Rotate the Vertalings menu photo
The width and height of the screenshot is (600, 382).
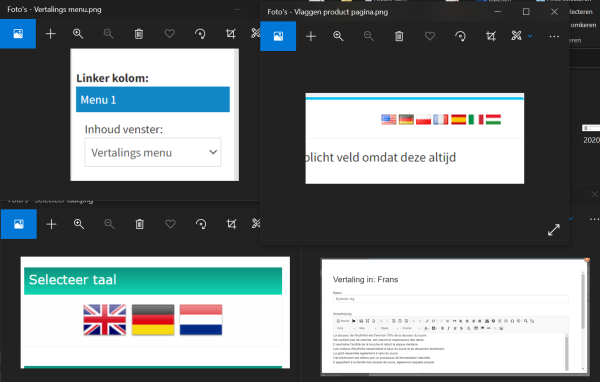click(200, 34)
